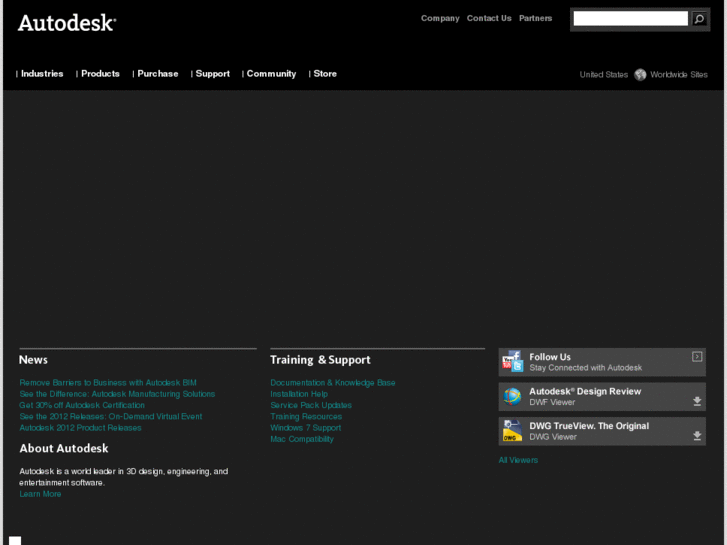Open See the Difference Manufacturing Solutions link
This screenshot has width=727, height=545.
[117, 394]
